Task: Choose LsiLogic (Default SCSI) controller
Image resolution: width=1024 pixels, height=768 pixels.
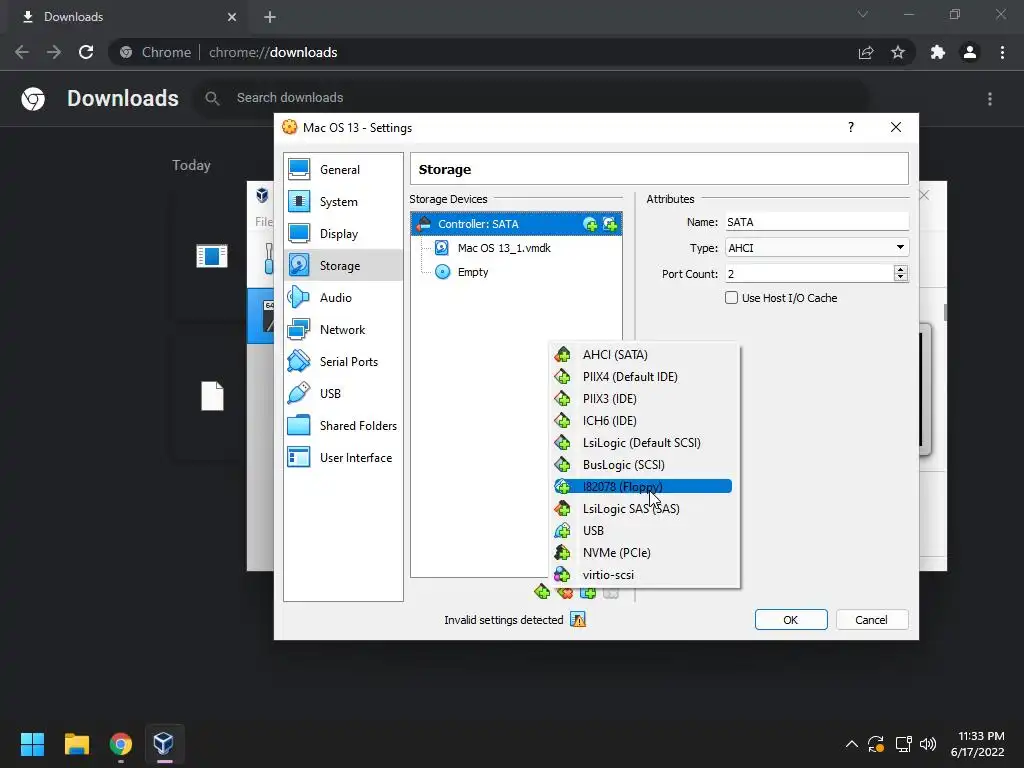Action: [644, 443]
